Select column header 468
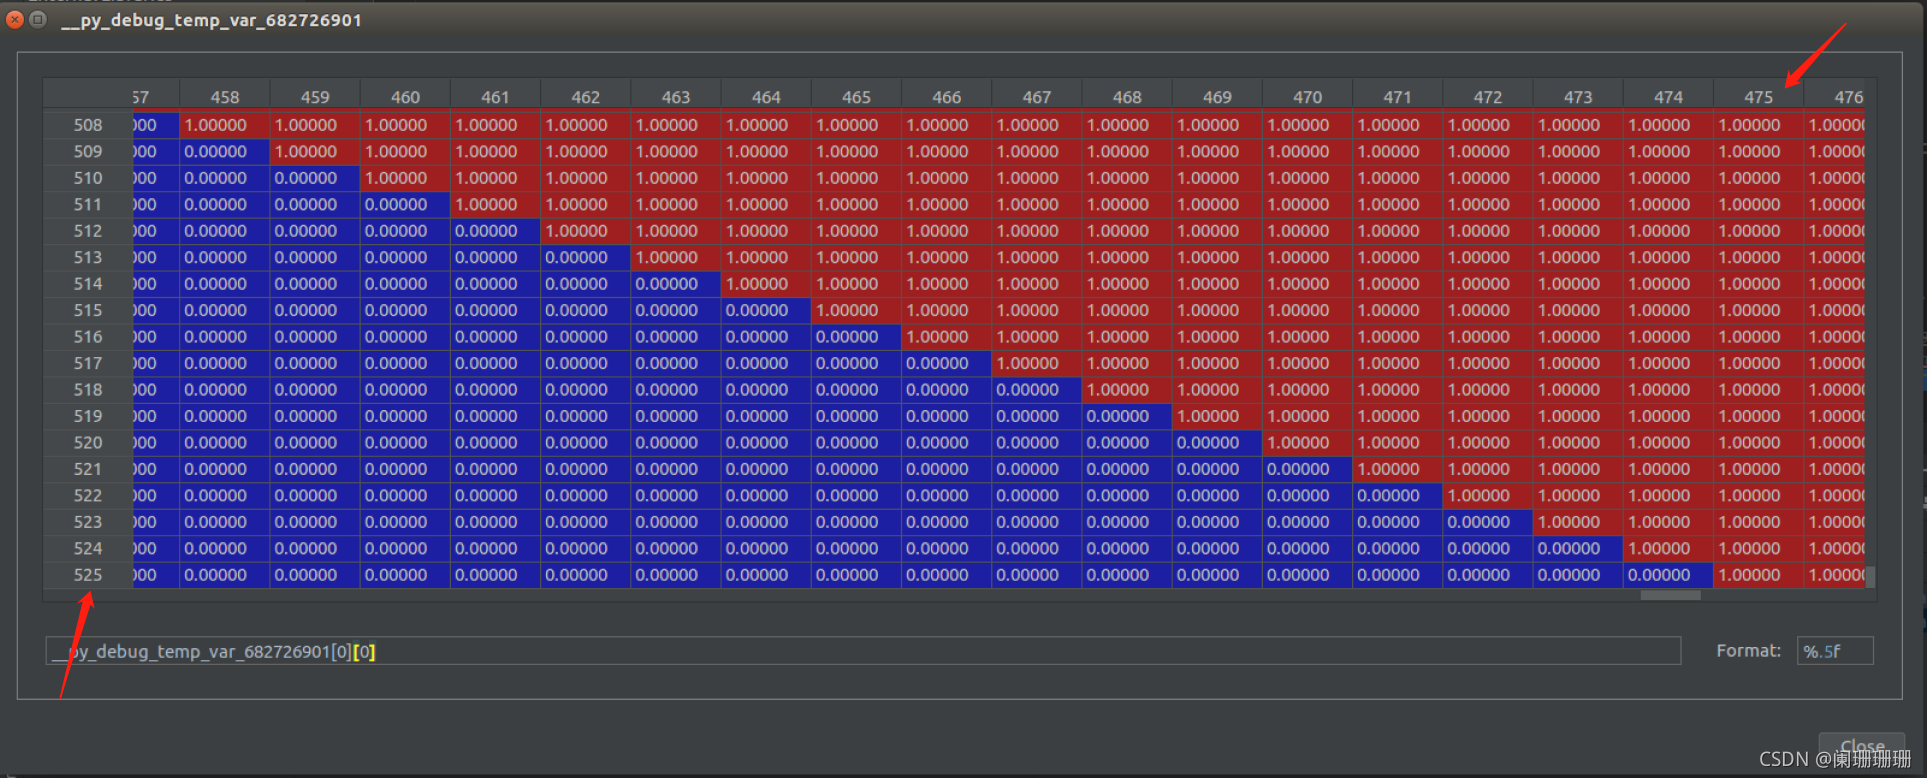1927x778 pixels. pos(1127,97)
